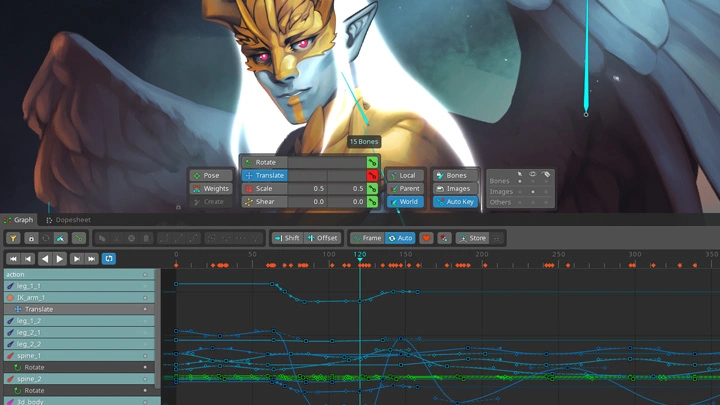Select the Shear tool

click(264, 202)
